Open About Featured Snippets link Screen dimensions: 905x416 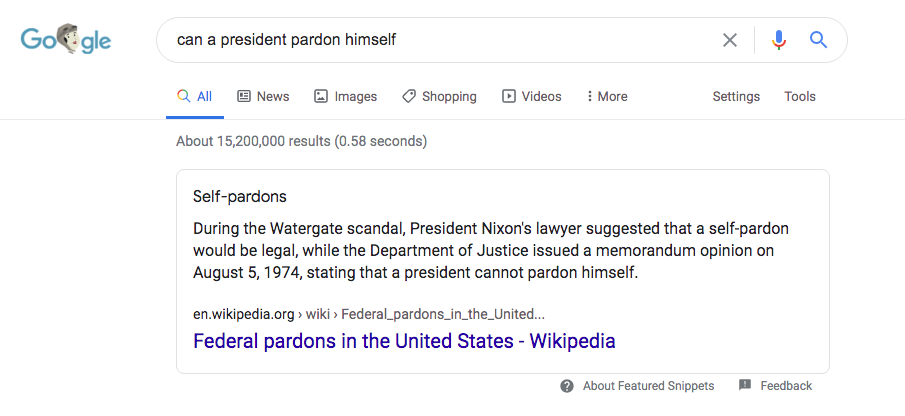click(x=648, y=386)
